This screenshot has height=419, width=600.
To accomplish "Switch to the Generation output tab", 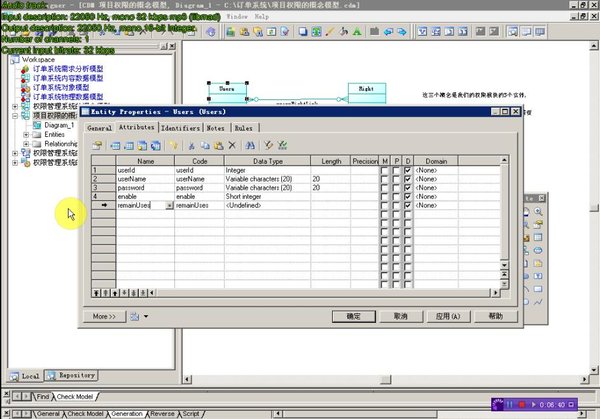I will [127, 414].
